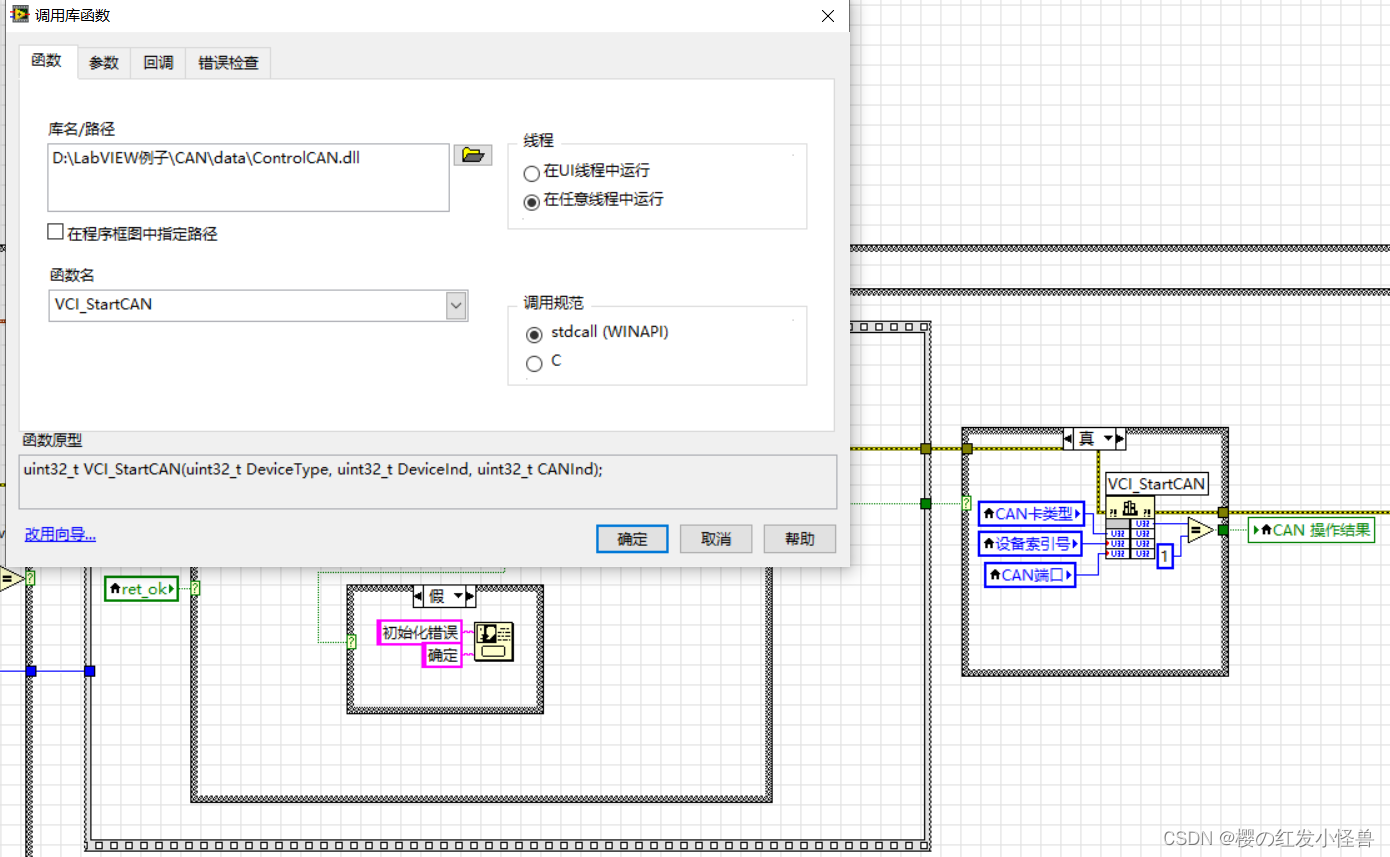Click the 确定 button to confirm

[631, 538]
